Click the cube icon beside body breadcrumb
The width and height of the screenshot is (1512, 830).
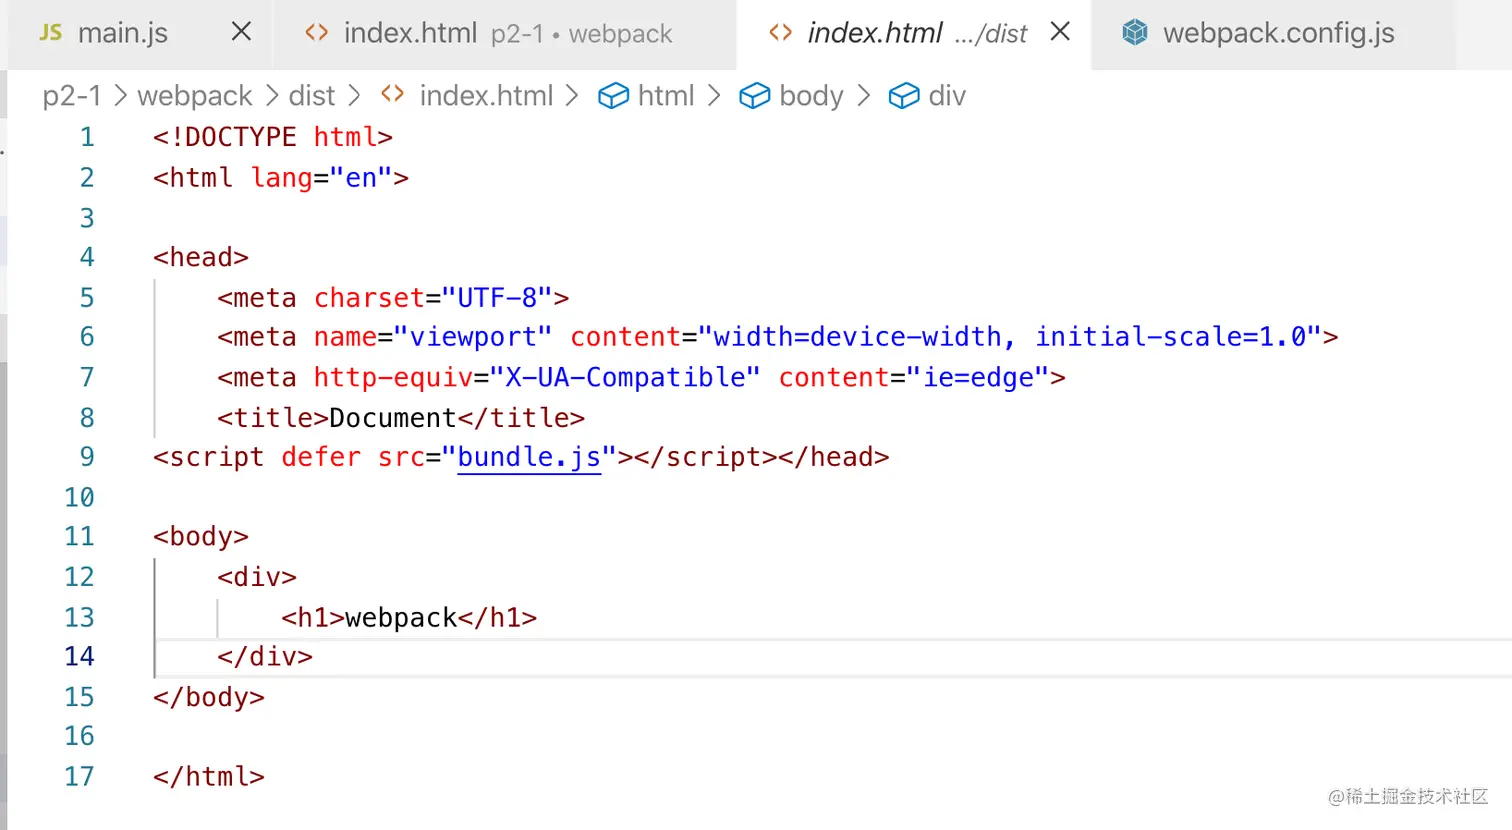coord(754,96)
